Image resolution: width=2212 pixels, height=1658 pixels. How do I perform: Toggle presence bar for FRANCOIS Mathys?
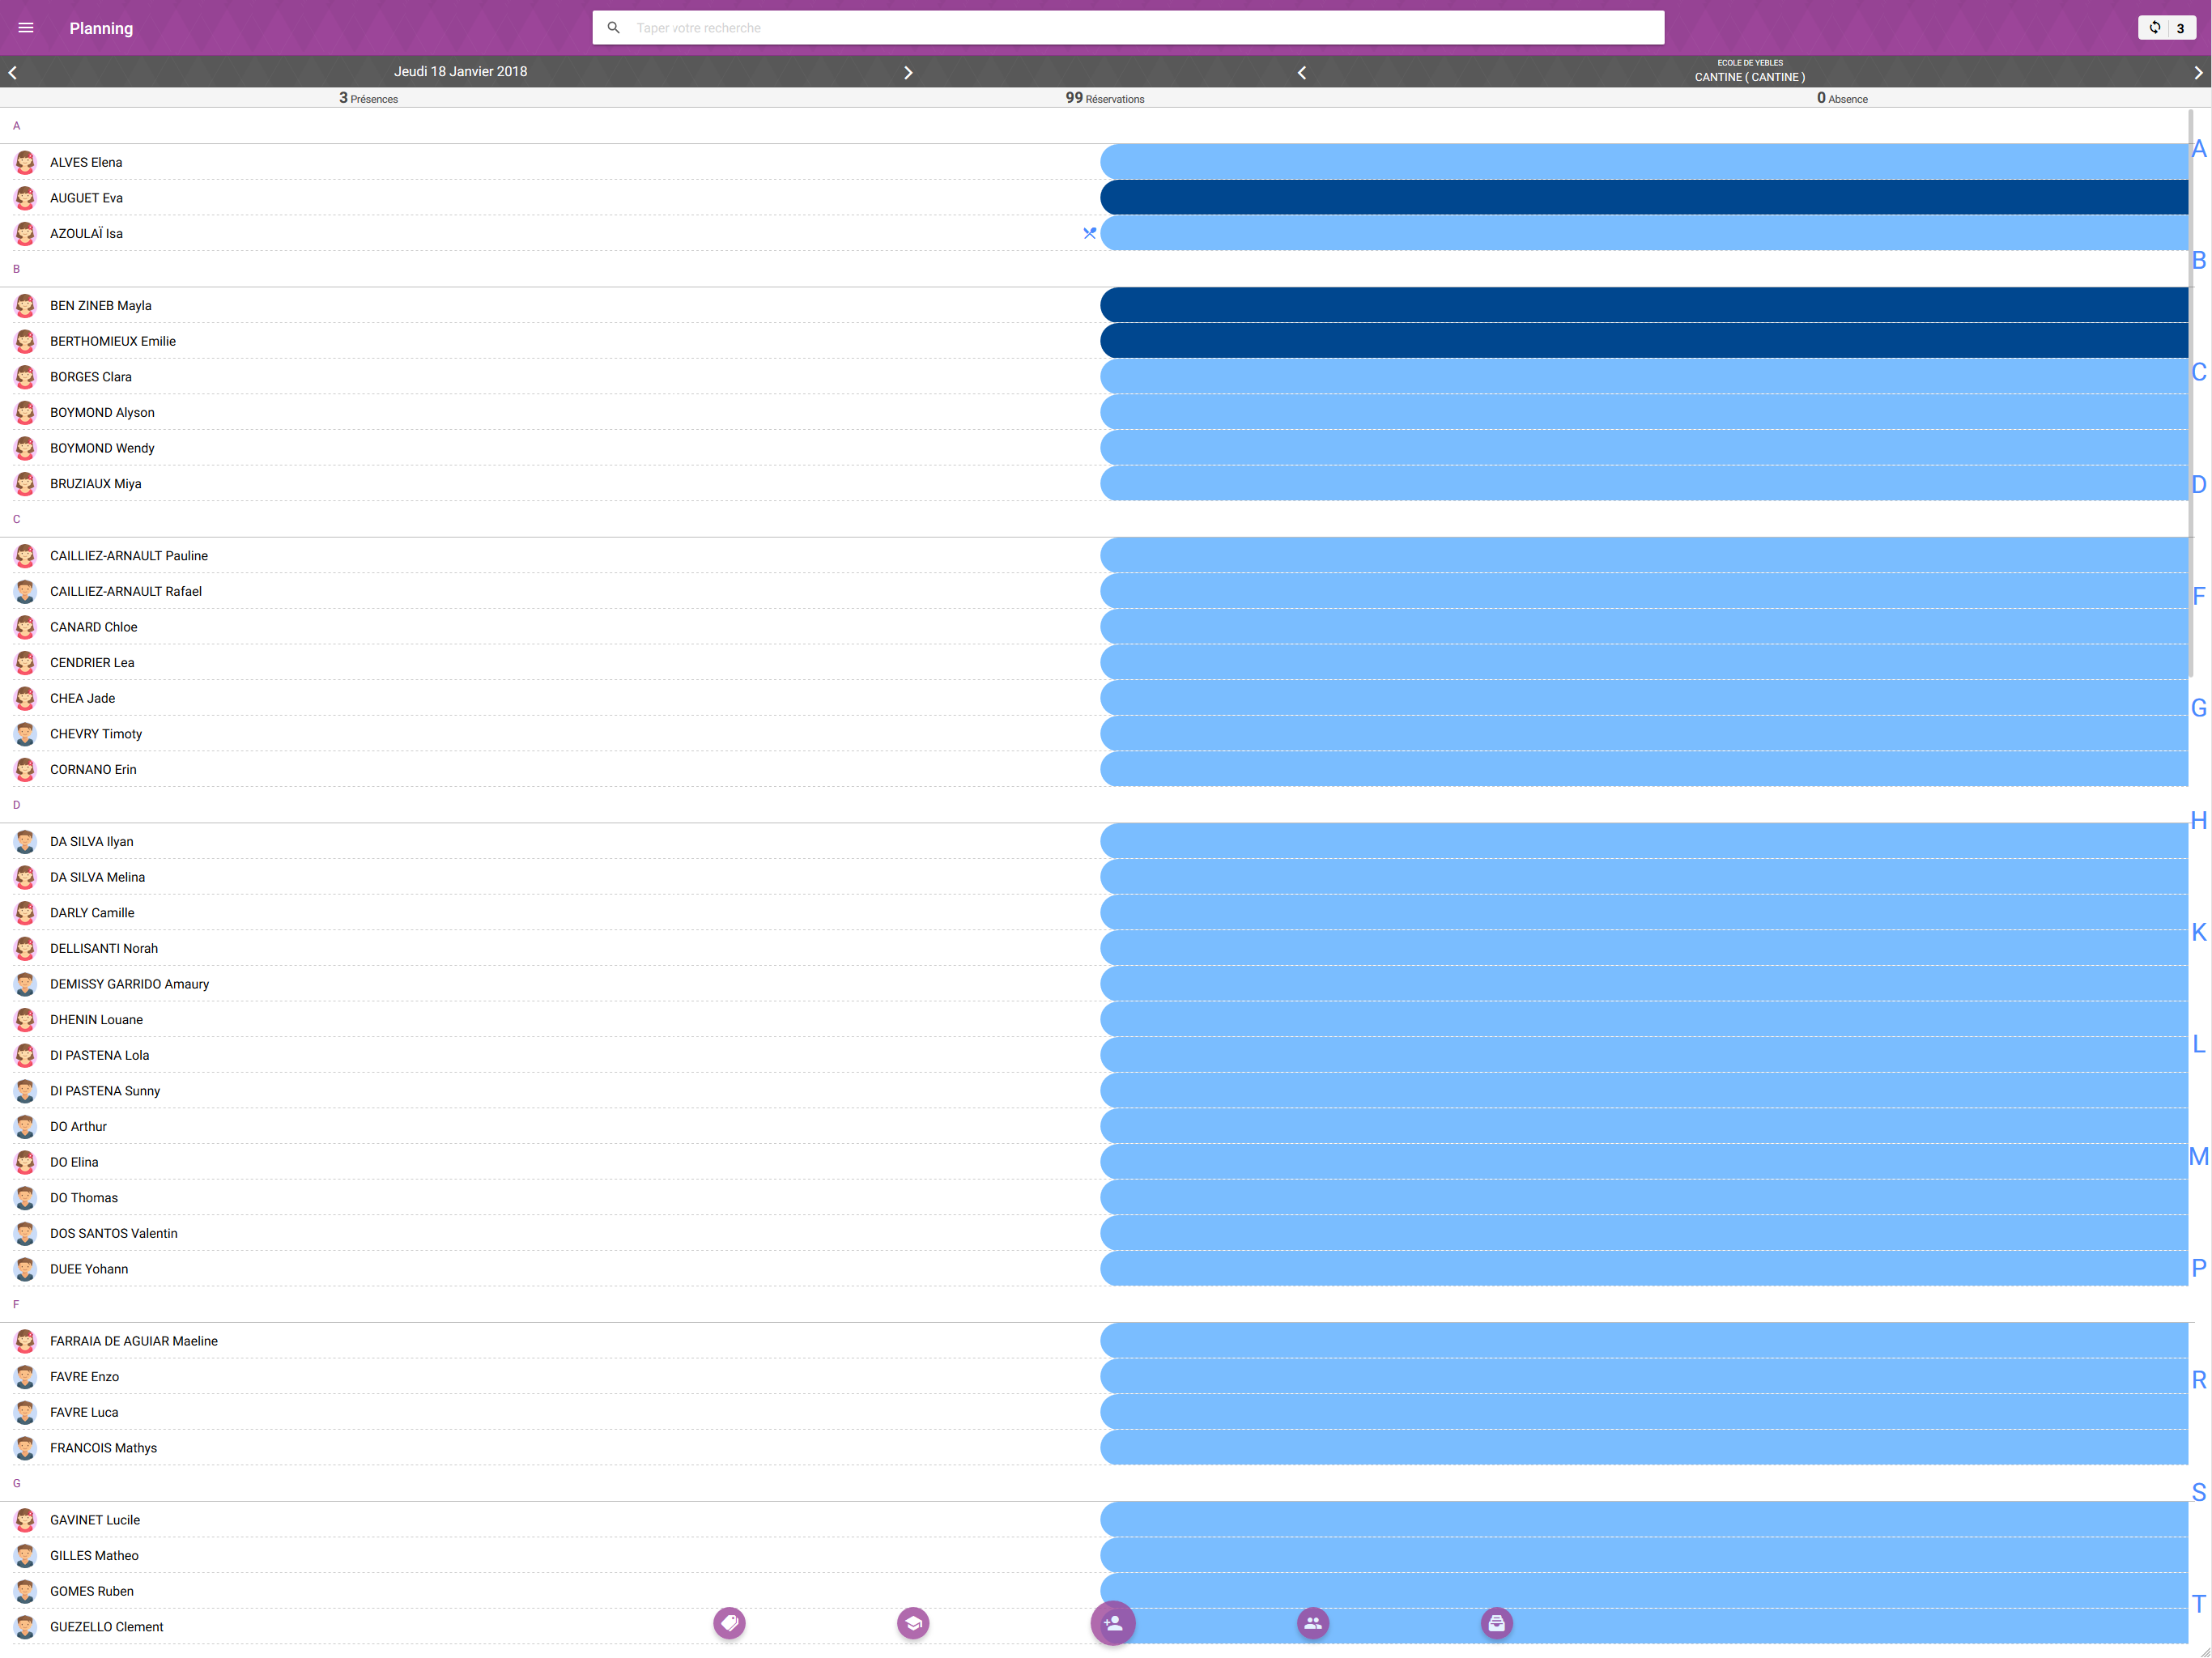(x=1644, y=1448)
